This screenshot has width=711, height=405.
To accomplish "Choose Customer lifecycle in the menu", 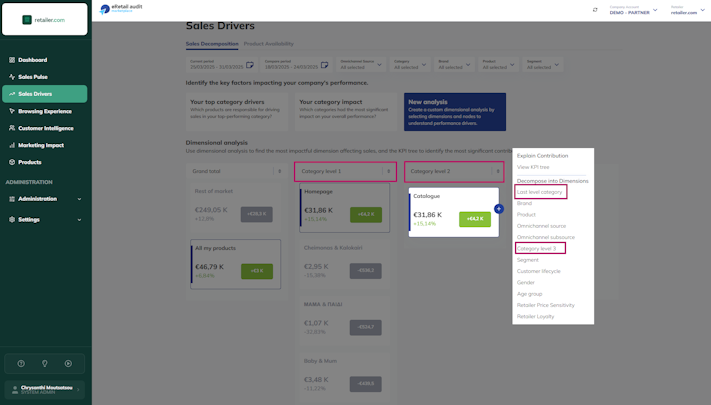I will [539, 271].
